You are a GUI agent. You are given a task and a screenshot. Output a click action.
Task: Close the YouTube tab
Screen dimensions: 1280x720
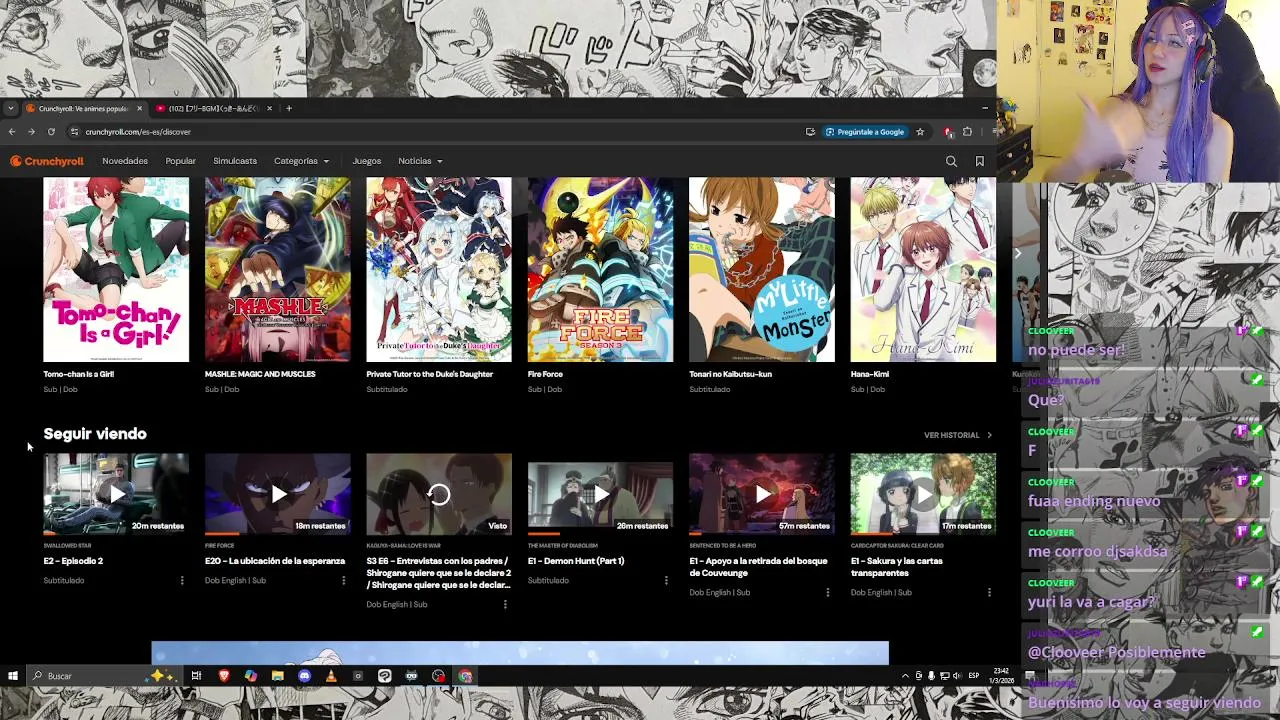[x=269, y=108]
